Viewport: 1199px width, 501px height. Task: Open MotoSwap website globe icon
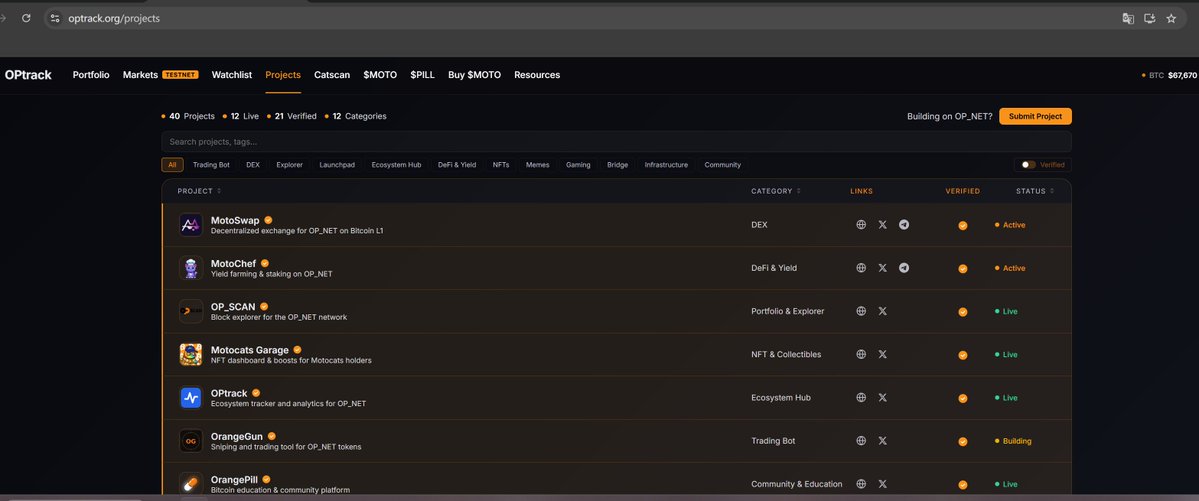(861, 225)
